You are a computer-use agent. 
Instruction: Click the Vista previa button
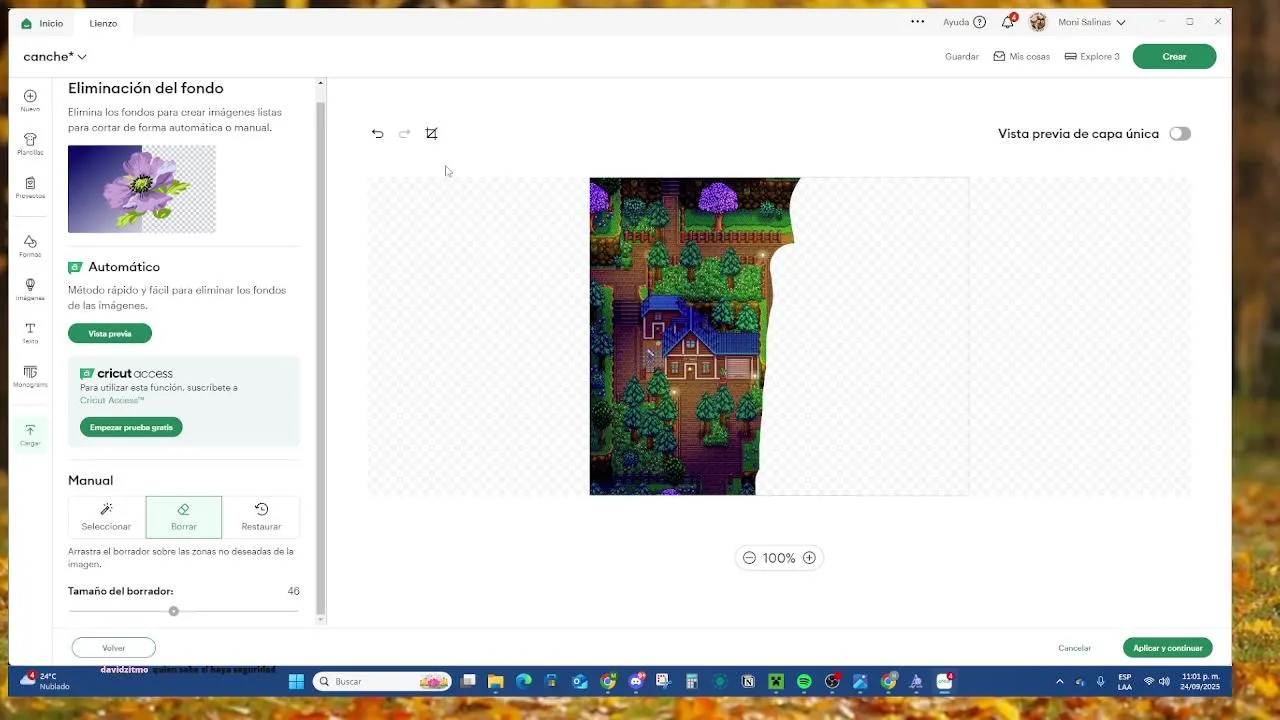(110, 334)
